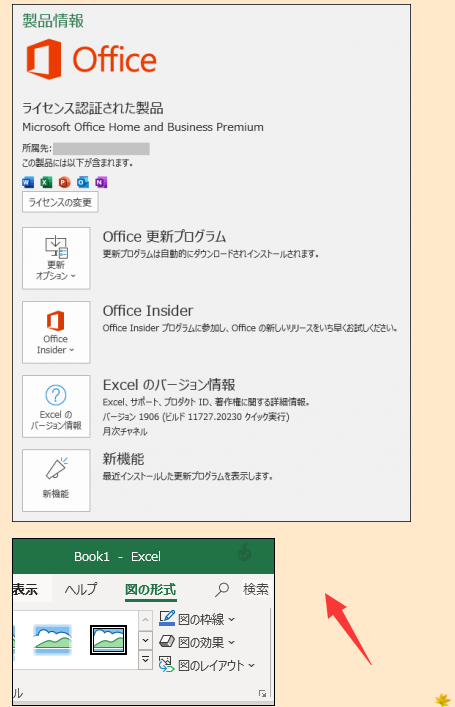455x707 pixels.
Task: Click the search magnifier icon
Action: coord(222,589)
